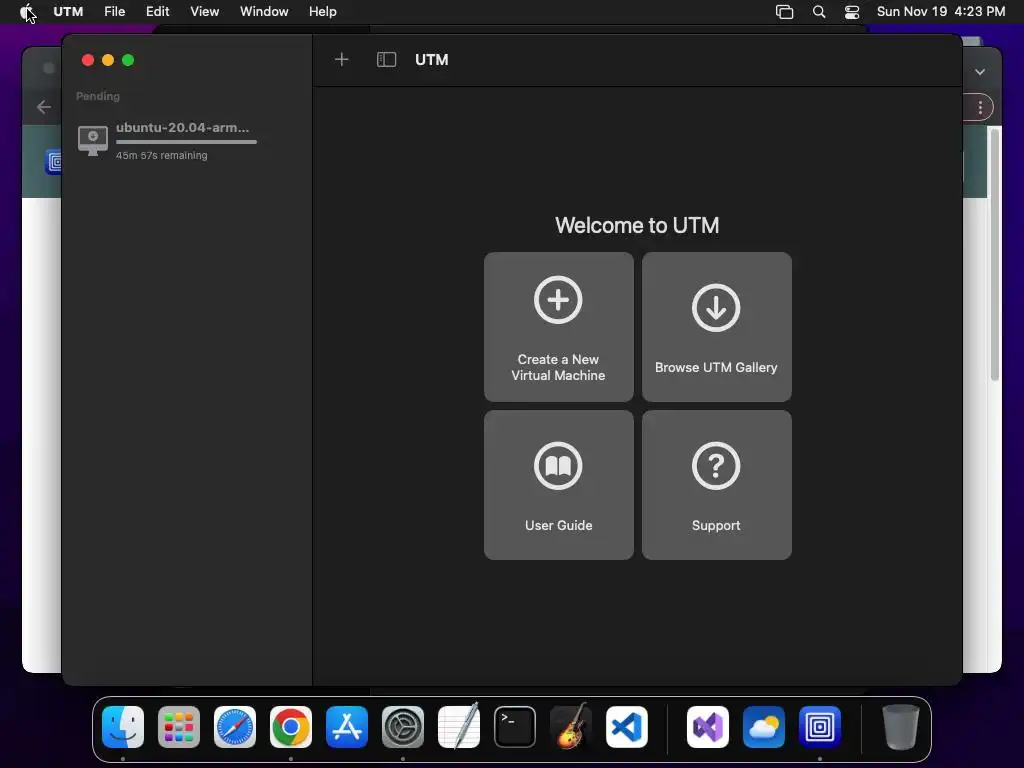The width and height of the screenshot is (1024, 768).
Task: Open App Store from the Dock
Action: pyautogui.click(x=347, y=727)
